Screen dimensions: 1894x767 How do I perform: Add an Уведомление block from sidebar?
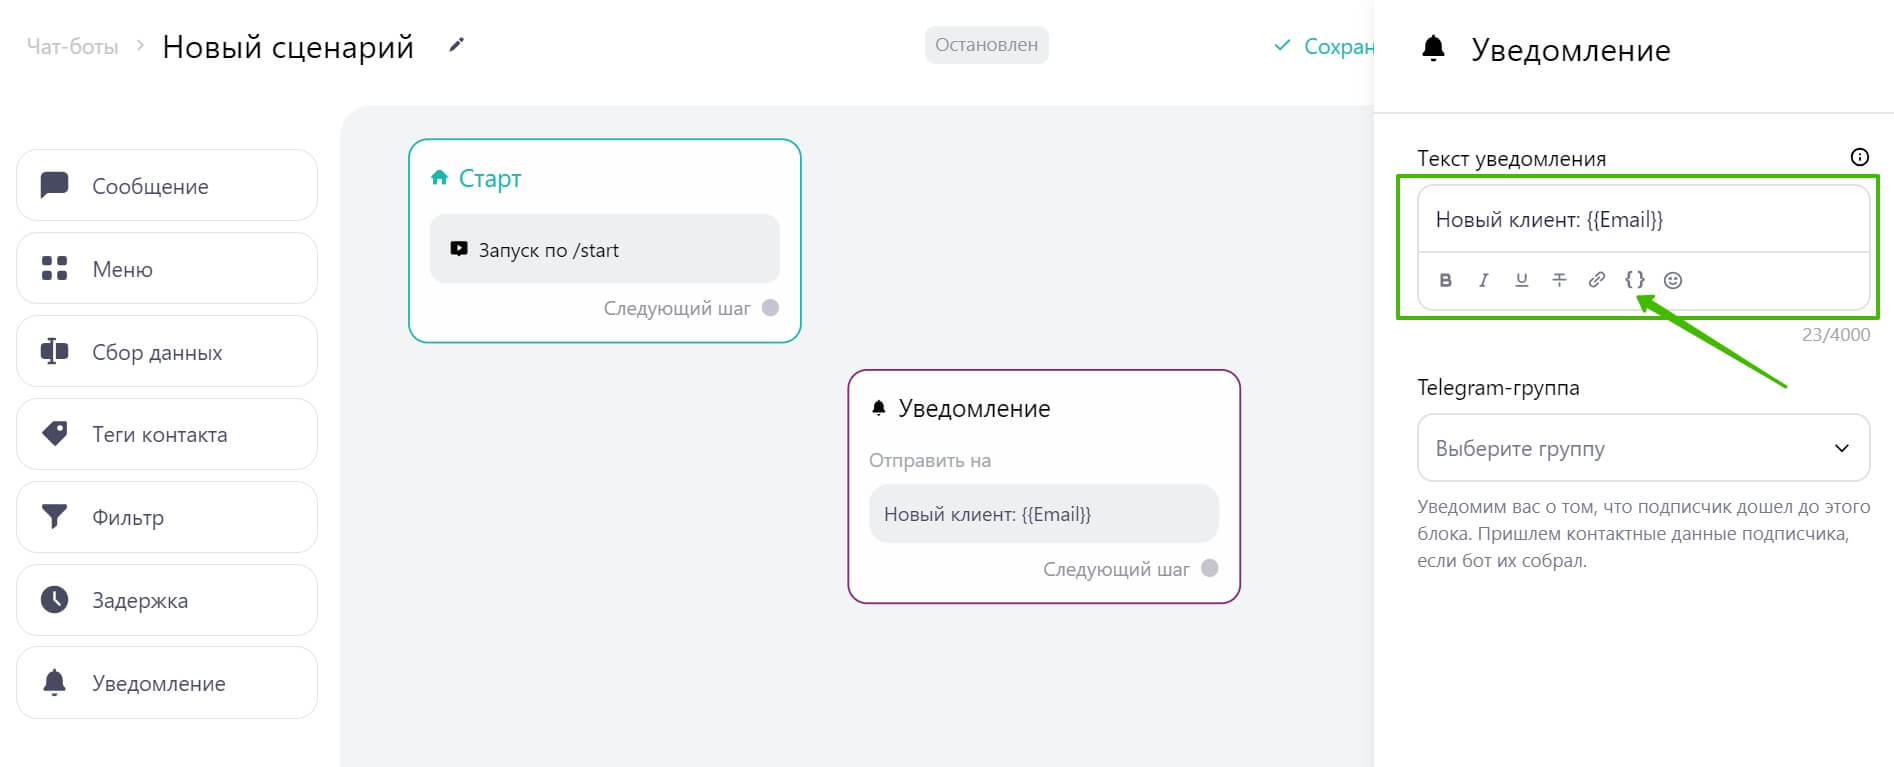click(x=167, y=683)
